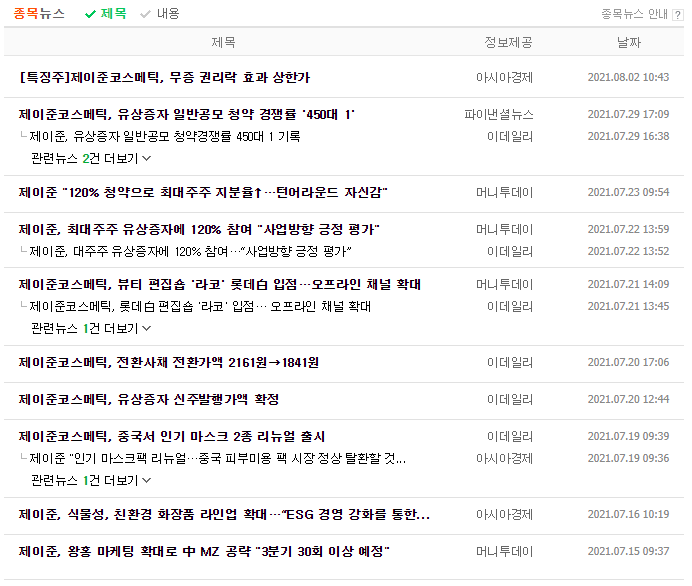Click date 2021.07.29 16:38
The height and width of the screenshot is (586, 692).
[x=628, y=136]
